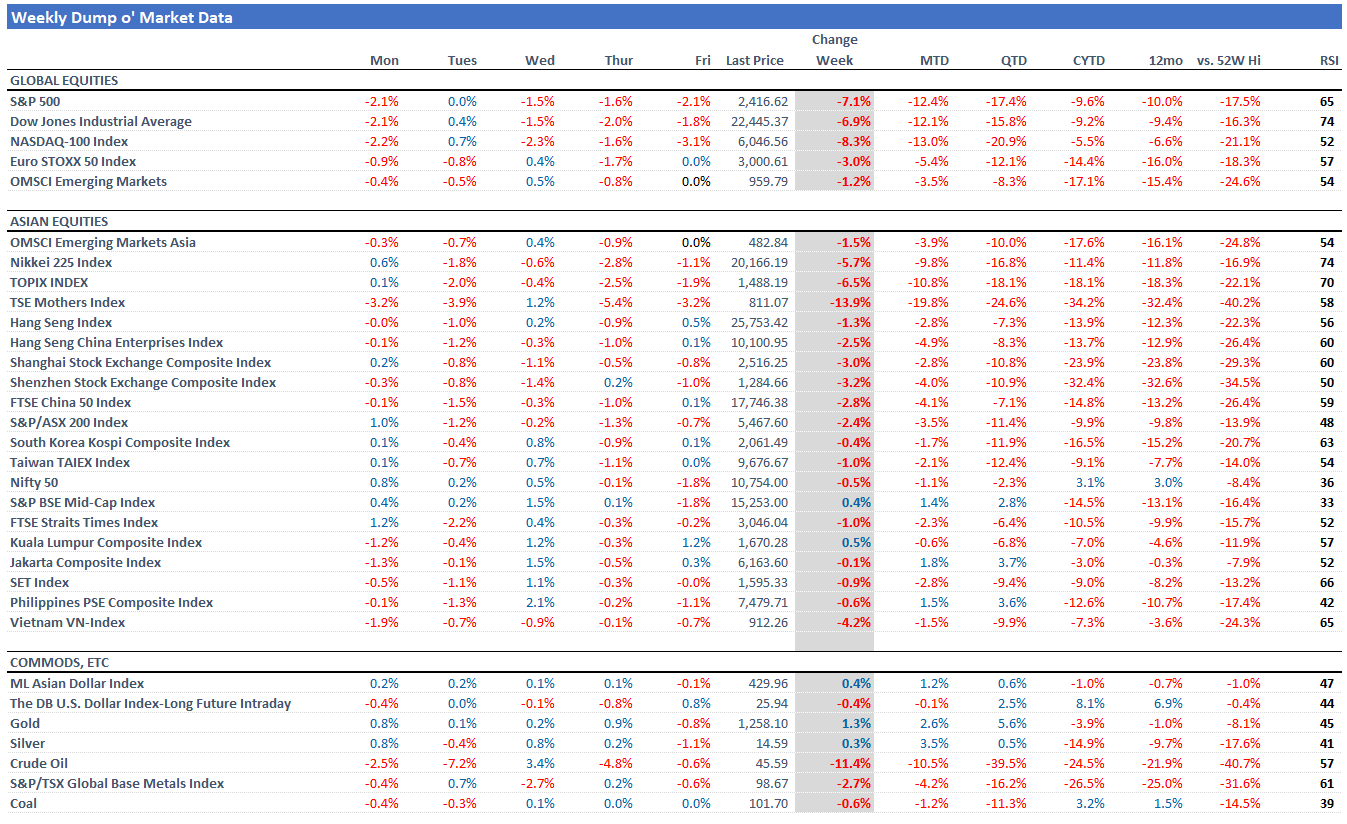This screenshot has width=1347, height=824.
Task: Select the Dow Jones Industrial Average RSI value
Action: point(1327,121)
